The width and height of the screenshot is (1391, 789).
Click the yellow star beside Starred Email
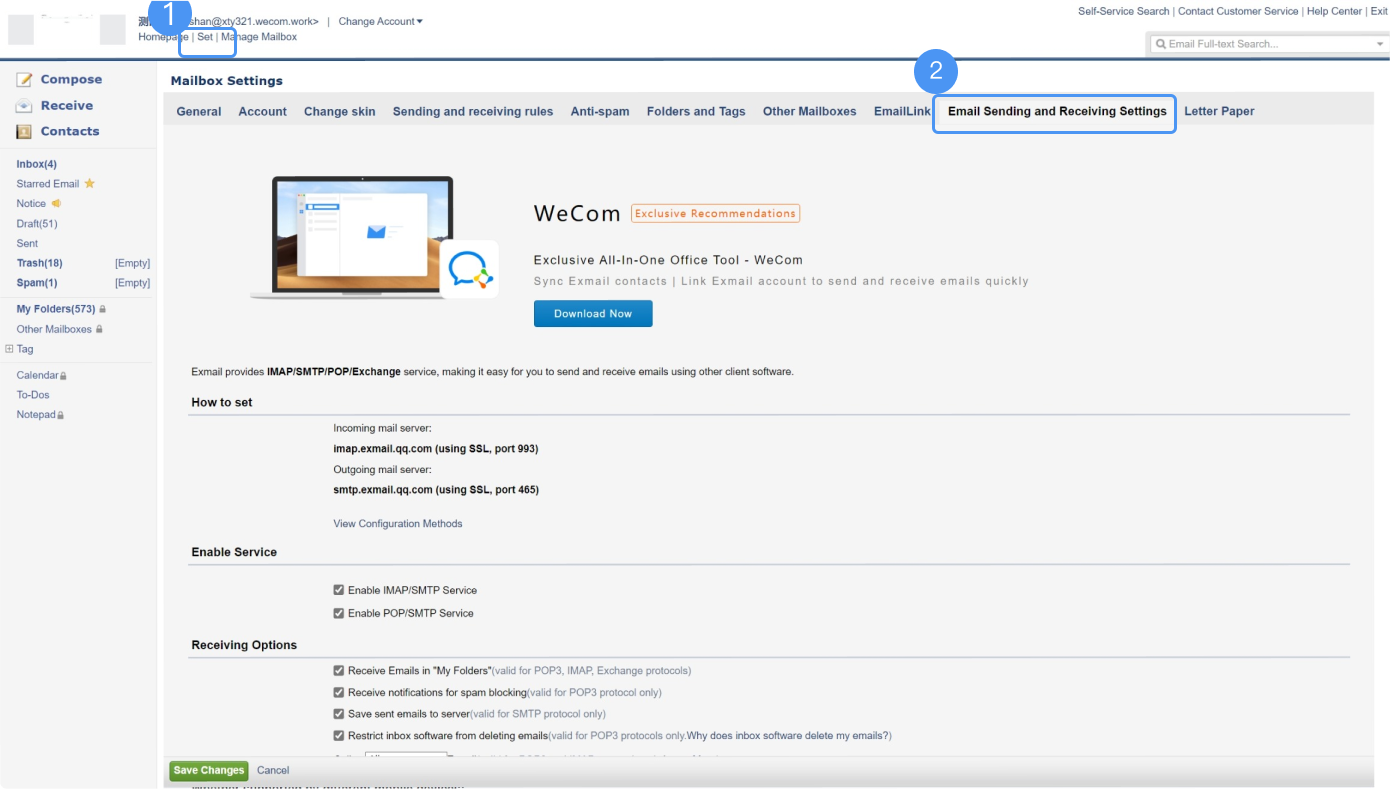point(89,183)
